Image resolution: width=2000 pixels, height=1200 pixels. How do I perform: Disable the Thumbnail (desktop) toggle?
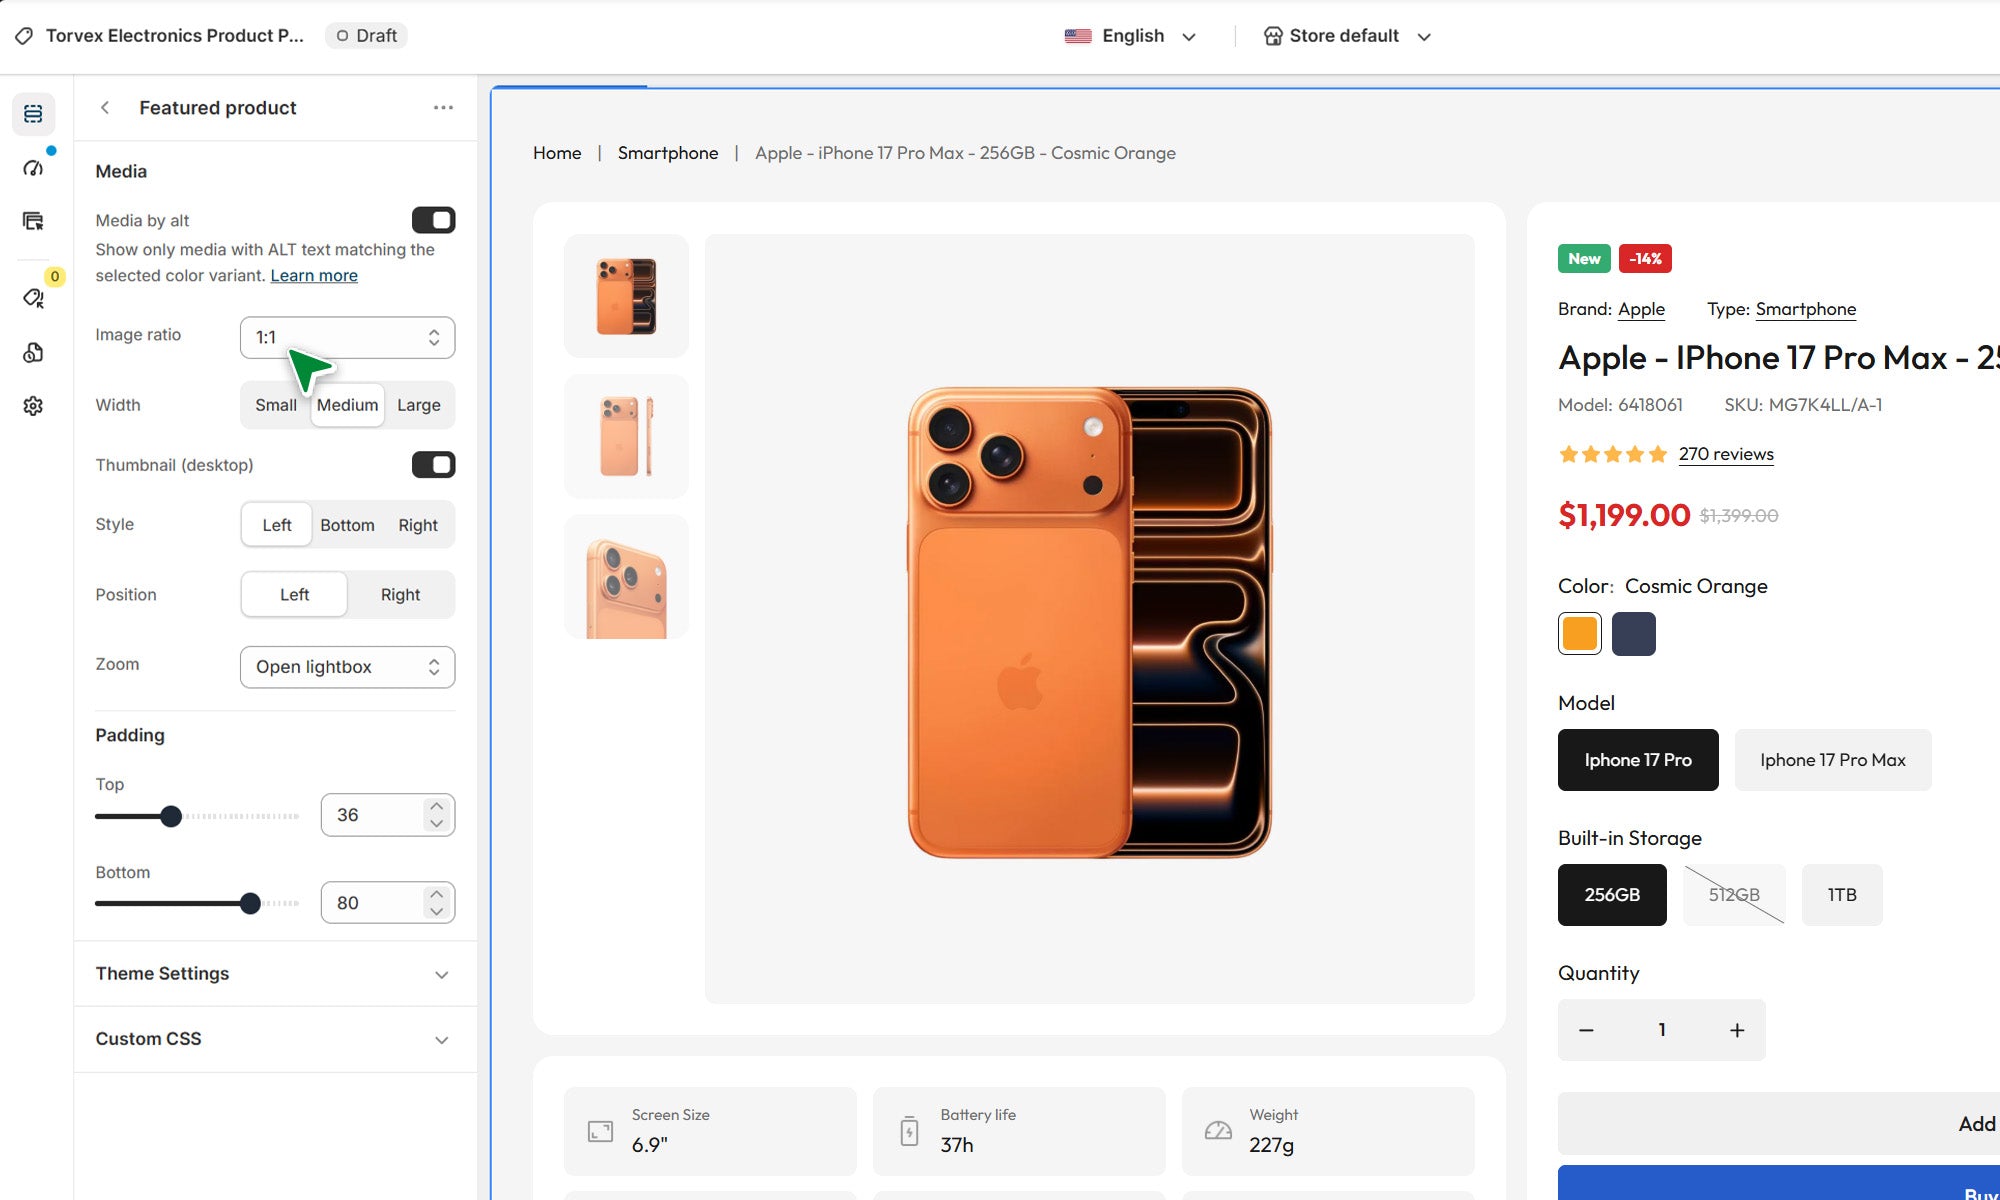tap(433, 464)
